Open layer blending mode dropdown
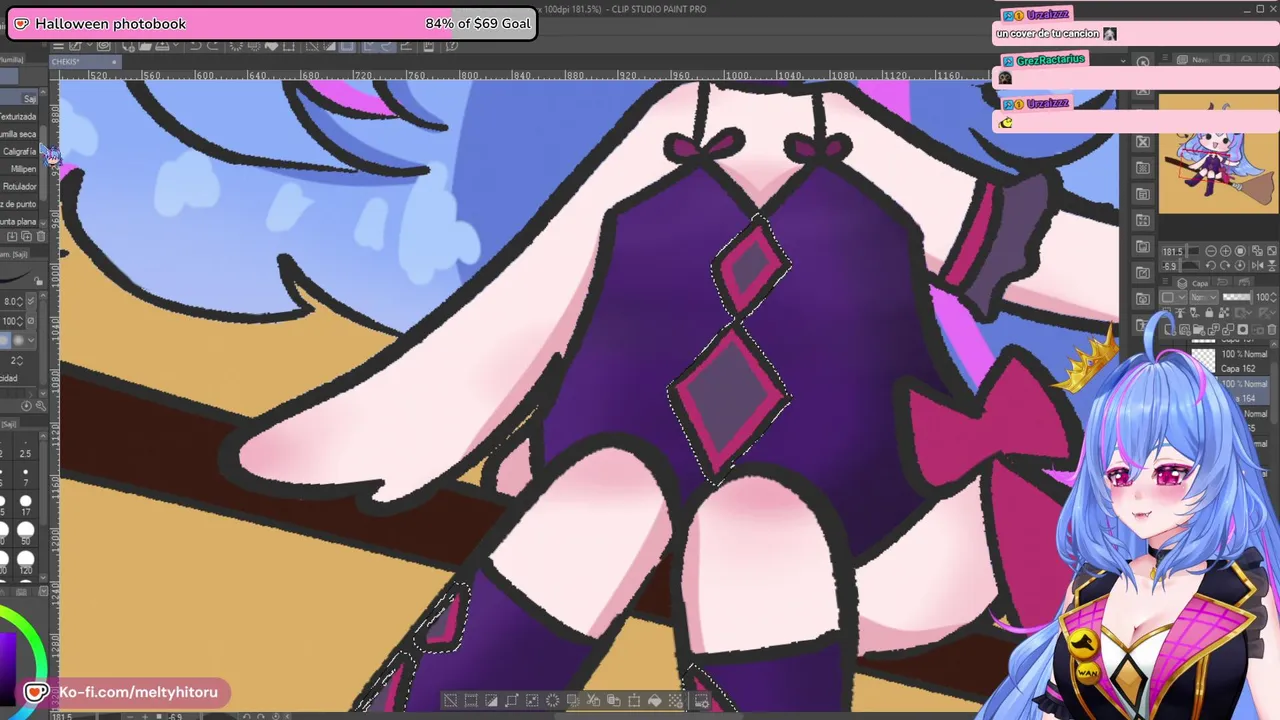The width and height of the screenshot is (1280, 720). pyautogui.click(x=1204, y=297)
